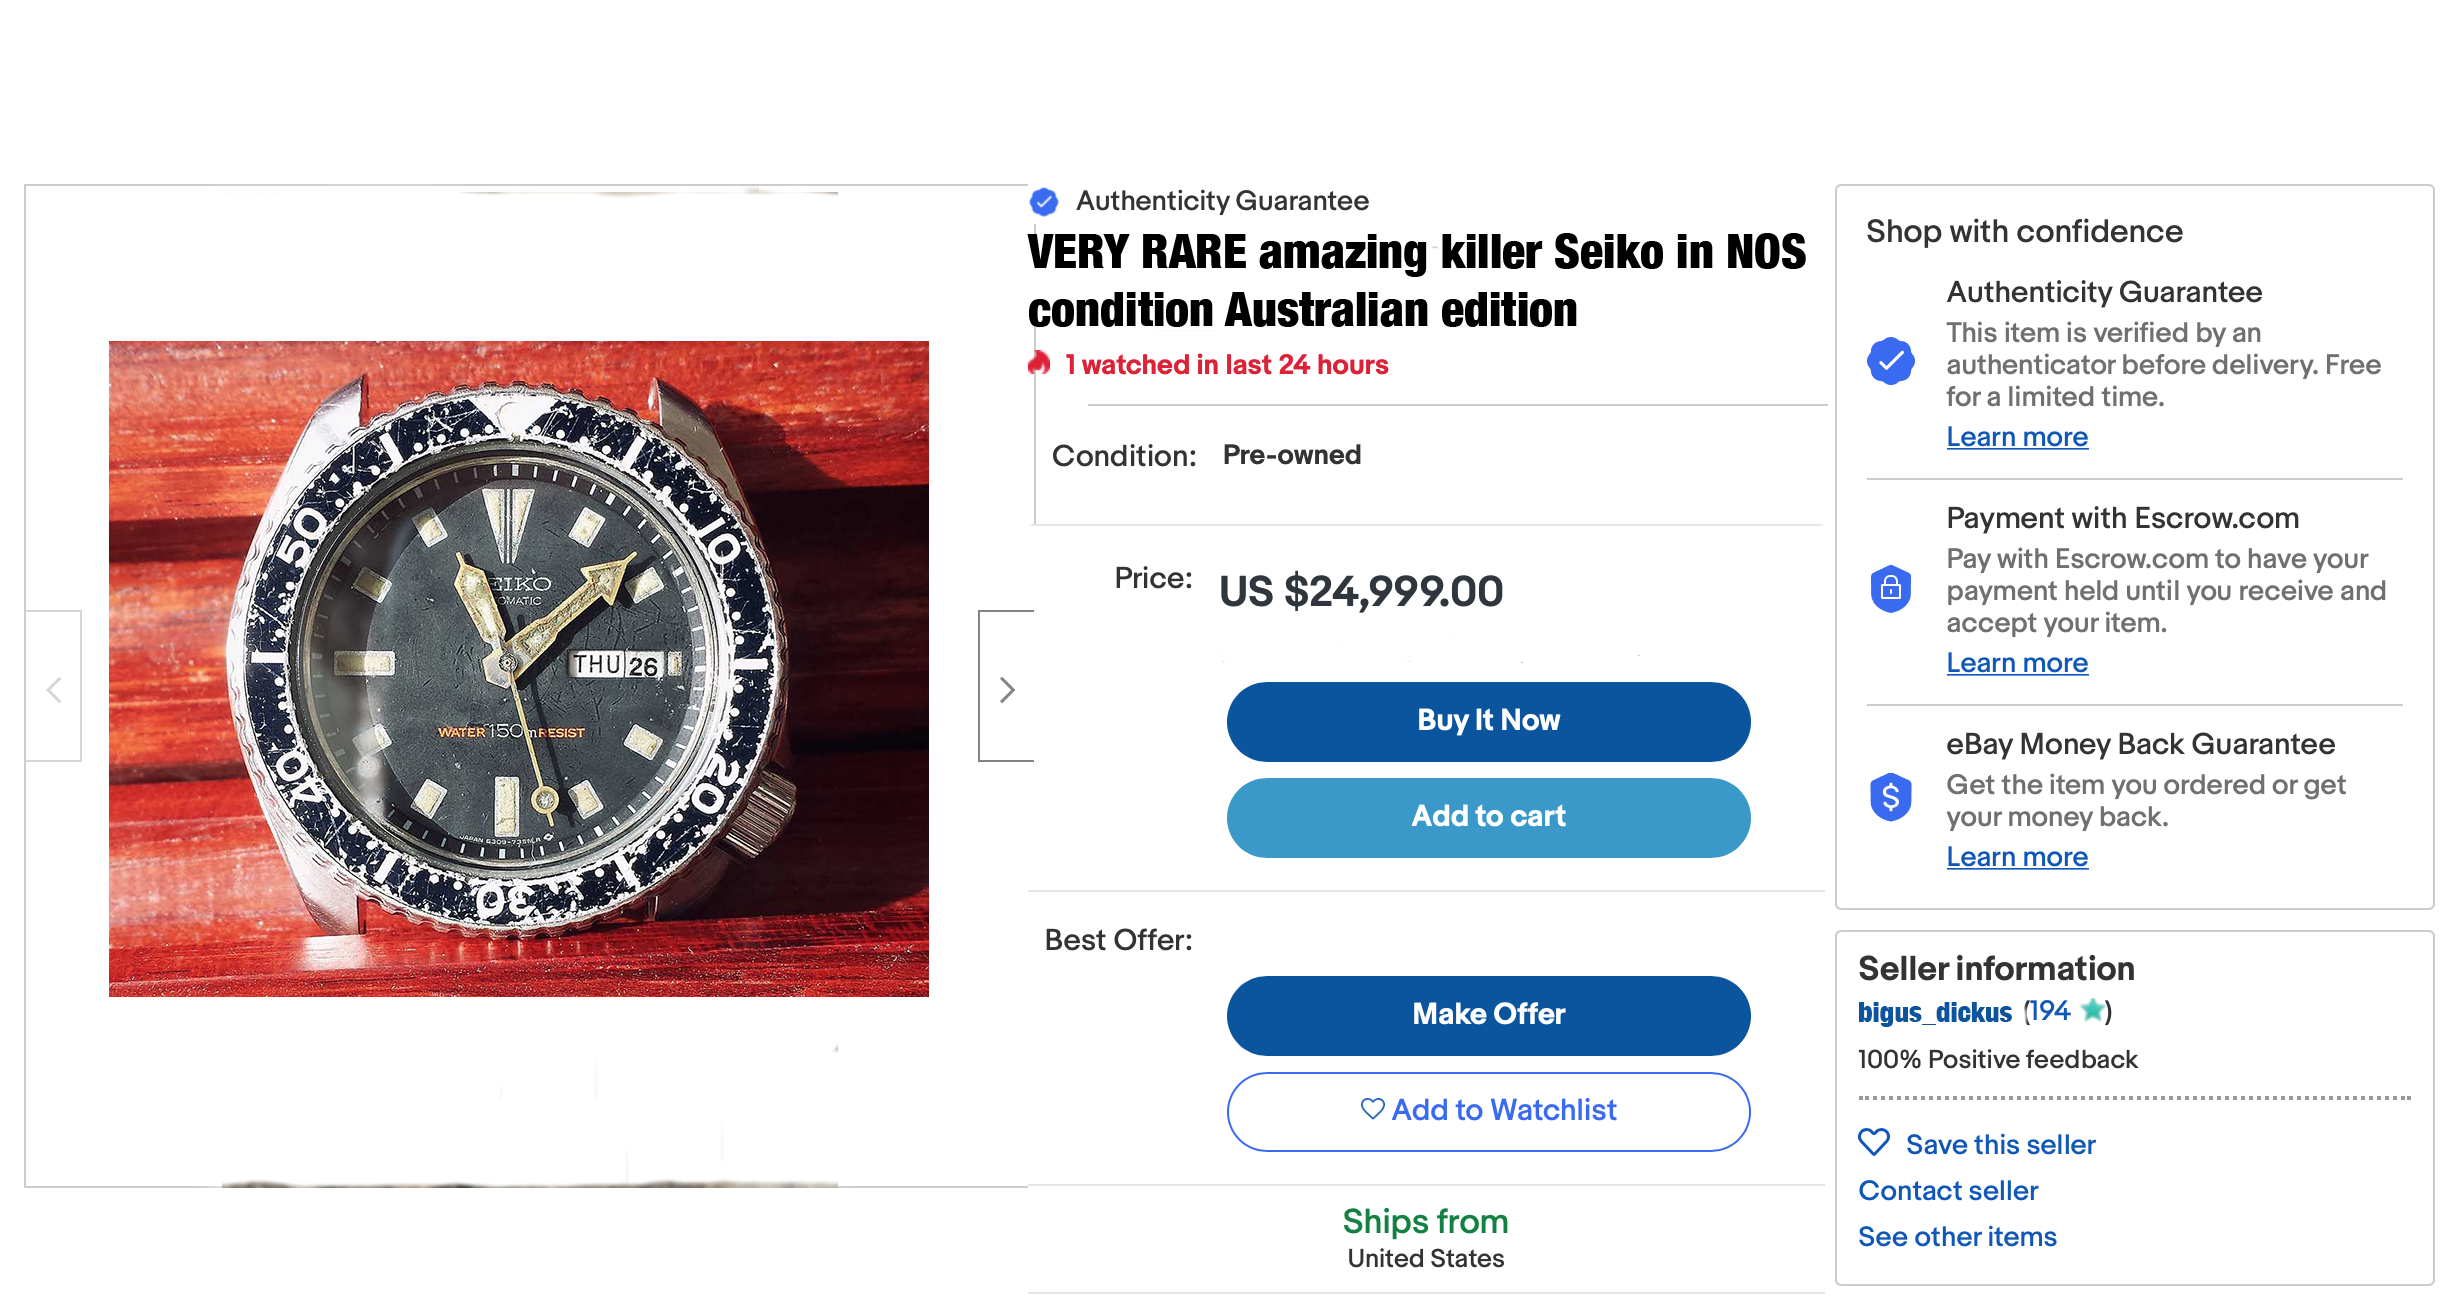Click the Money Back Guarantee dollar shield icon

click(1890, 798)
